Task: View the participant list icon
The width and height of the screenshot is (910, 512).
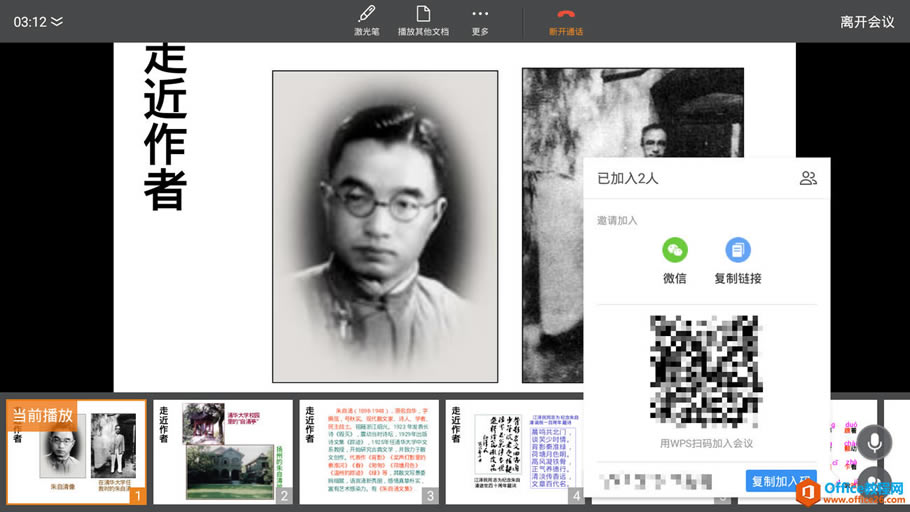Action: [x=808, y=178]
